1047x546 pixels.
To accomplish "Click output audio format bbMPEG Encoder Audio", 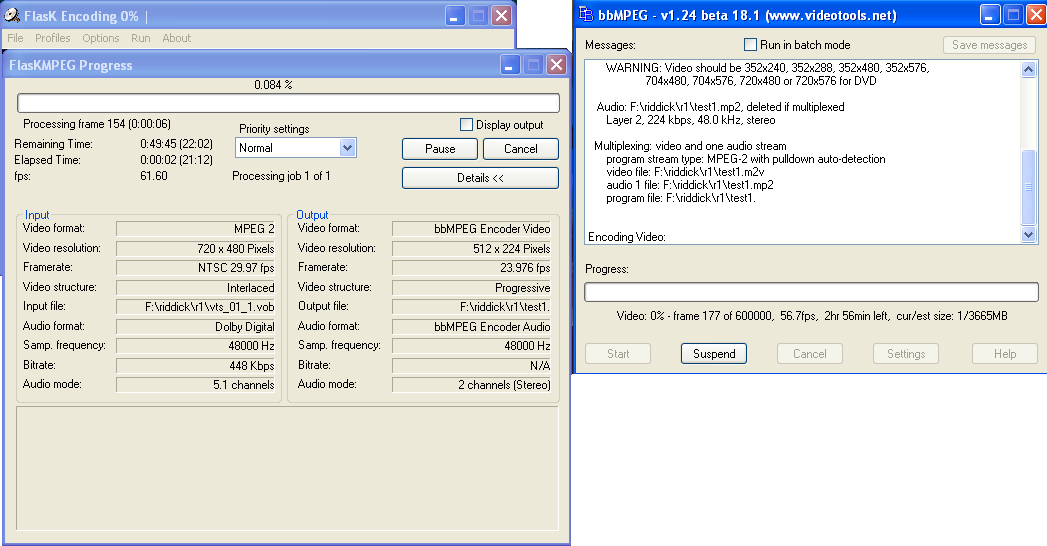I will pyautogui.click(x=471, y=326).
